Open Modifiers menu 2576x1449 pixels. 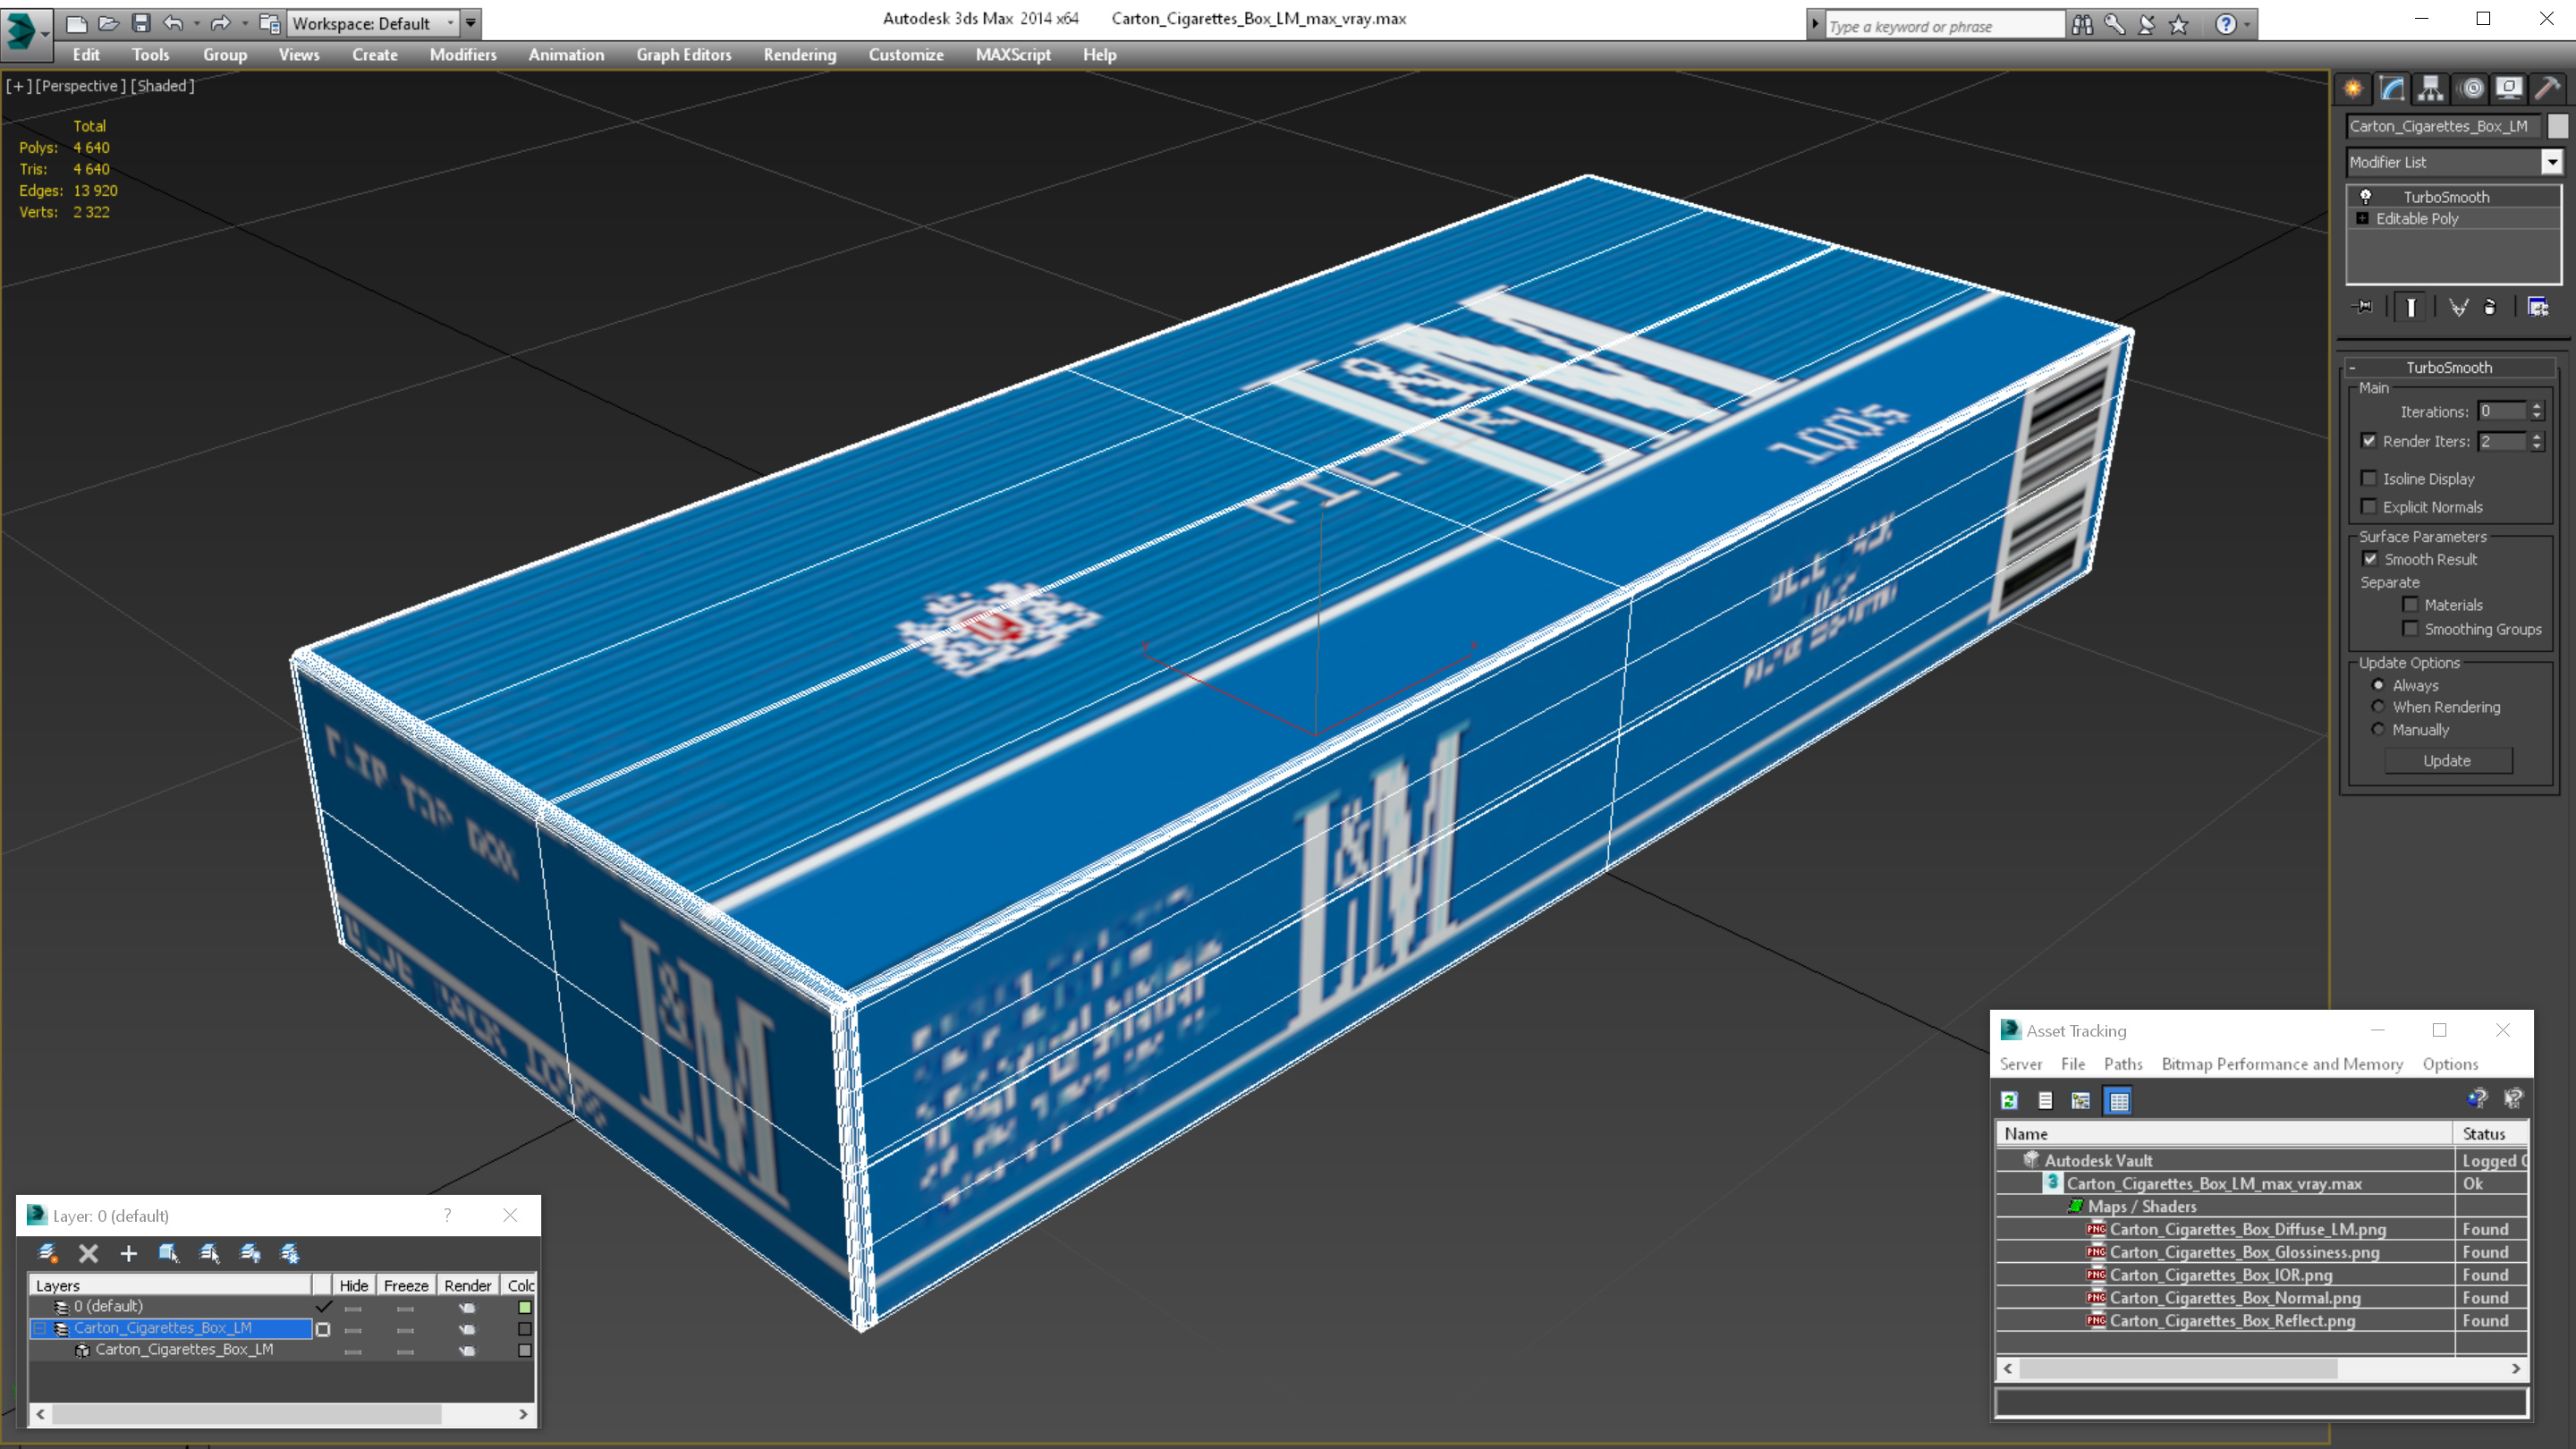click(463, 54)
